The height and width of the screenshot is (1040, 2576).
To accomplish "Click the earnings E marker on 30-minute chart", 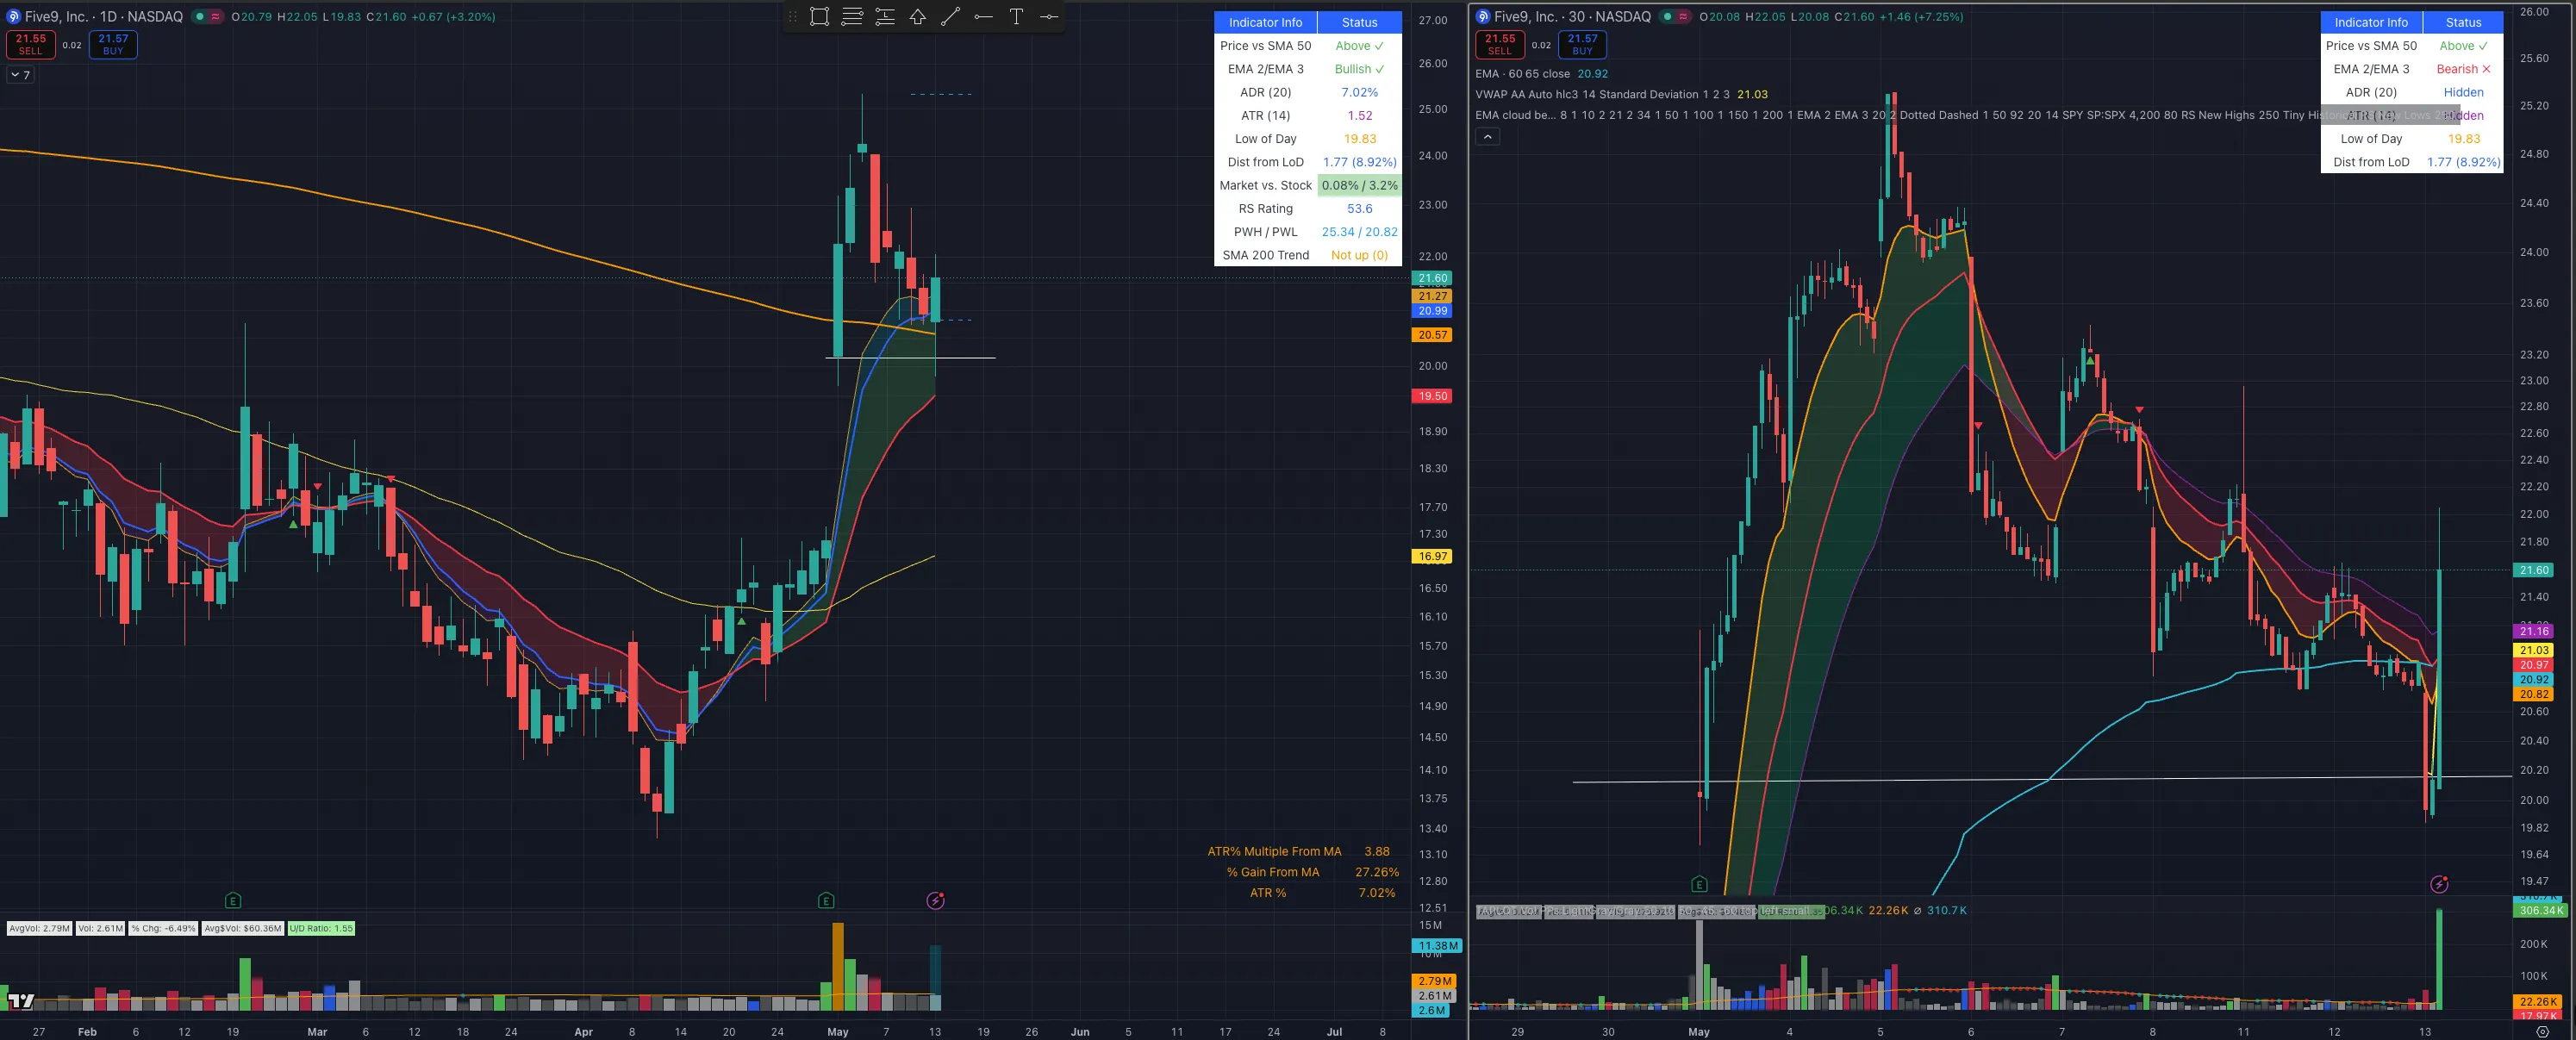I will (1699, 884).
